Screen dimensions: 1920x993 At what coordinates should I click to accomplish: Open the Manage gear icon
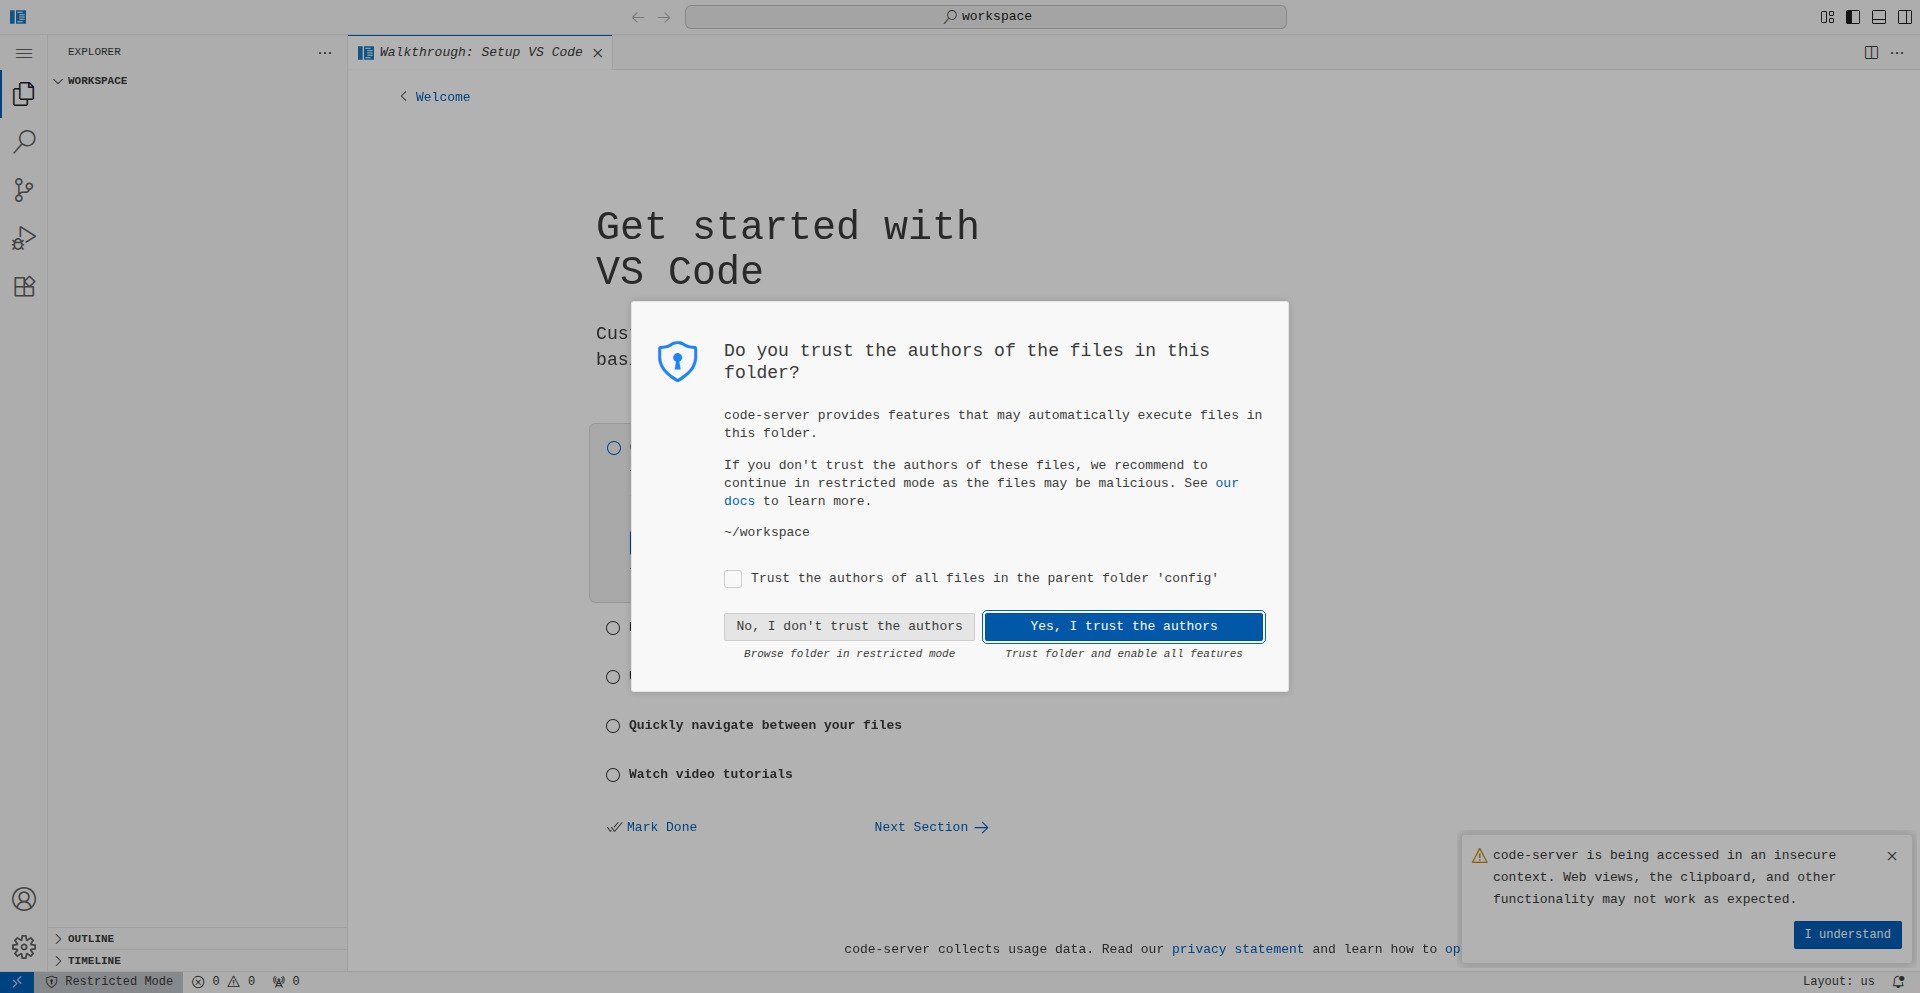[x=24, y=946]
